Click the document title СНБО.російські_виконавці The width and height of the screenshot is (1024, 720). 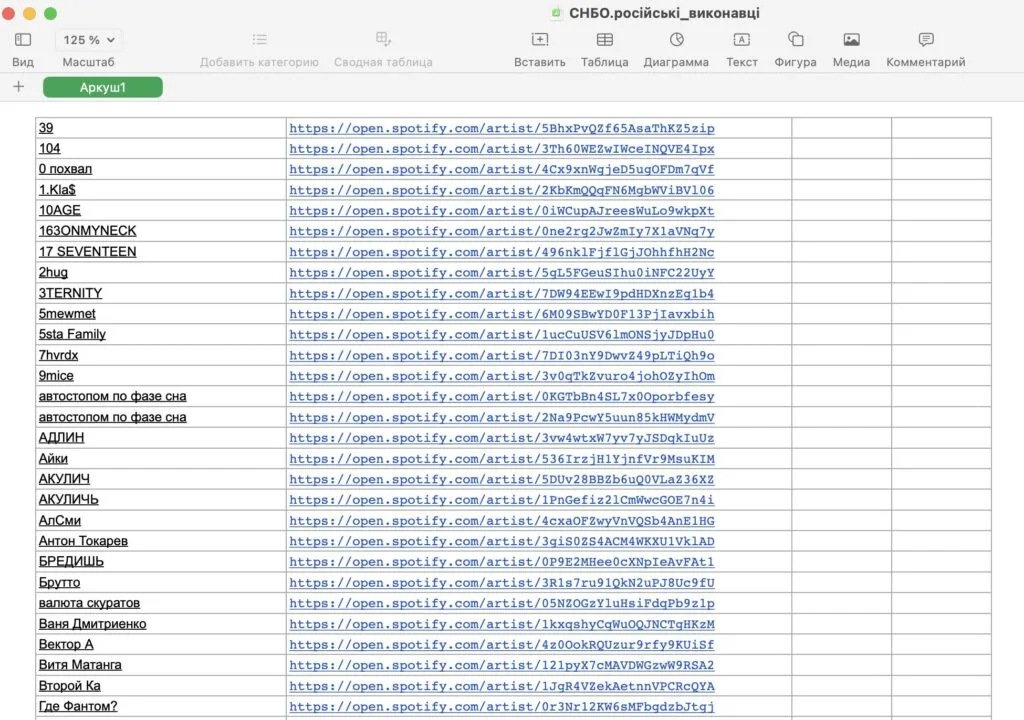(x=663, y=13)
